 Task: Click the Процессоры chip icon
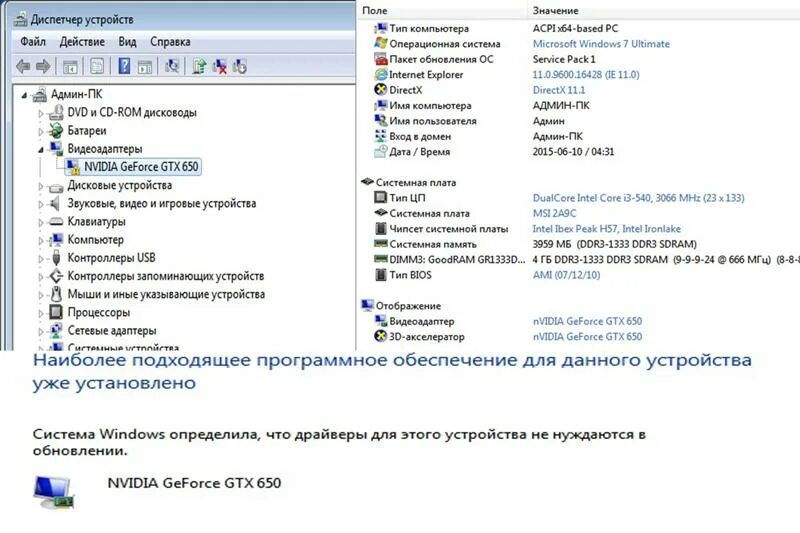click(x=56, y=312)
